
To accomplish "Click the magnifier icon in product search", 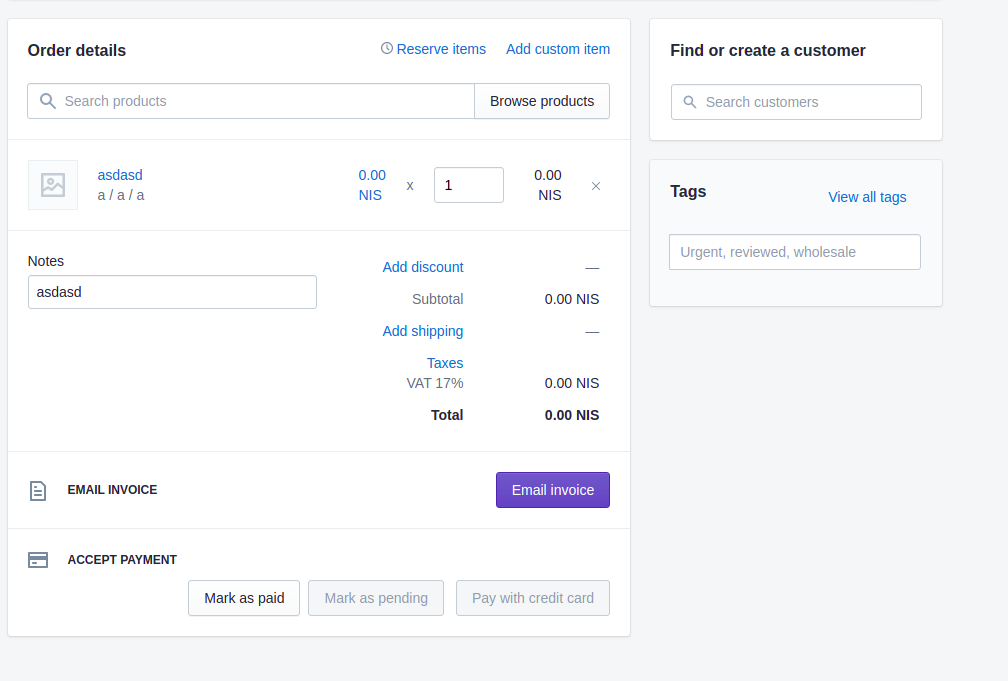I will point(48,101).
